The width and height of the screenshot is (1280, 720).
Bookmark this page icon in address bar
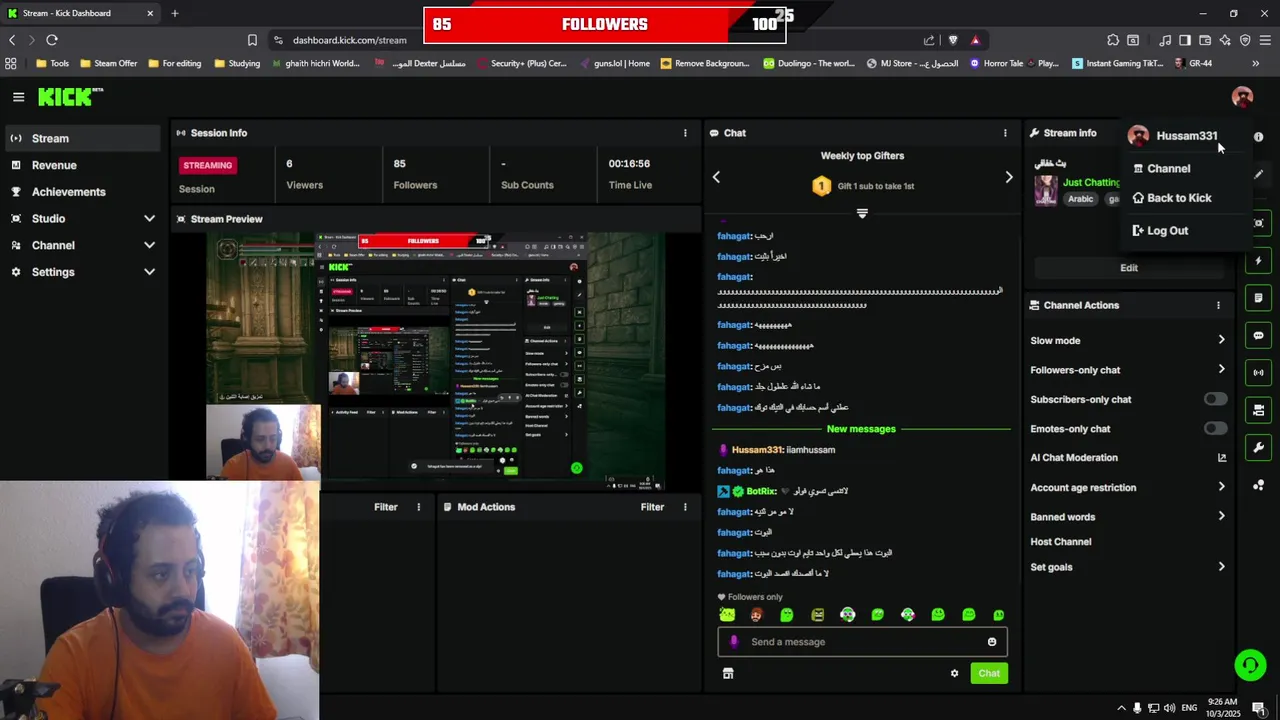click(252, 40)
